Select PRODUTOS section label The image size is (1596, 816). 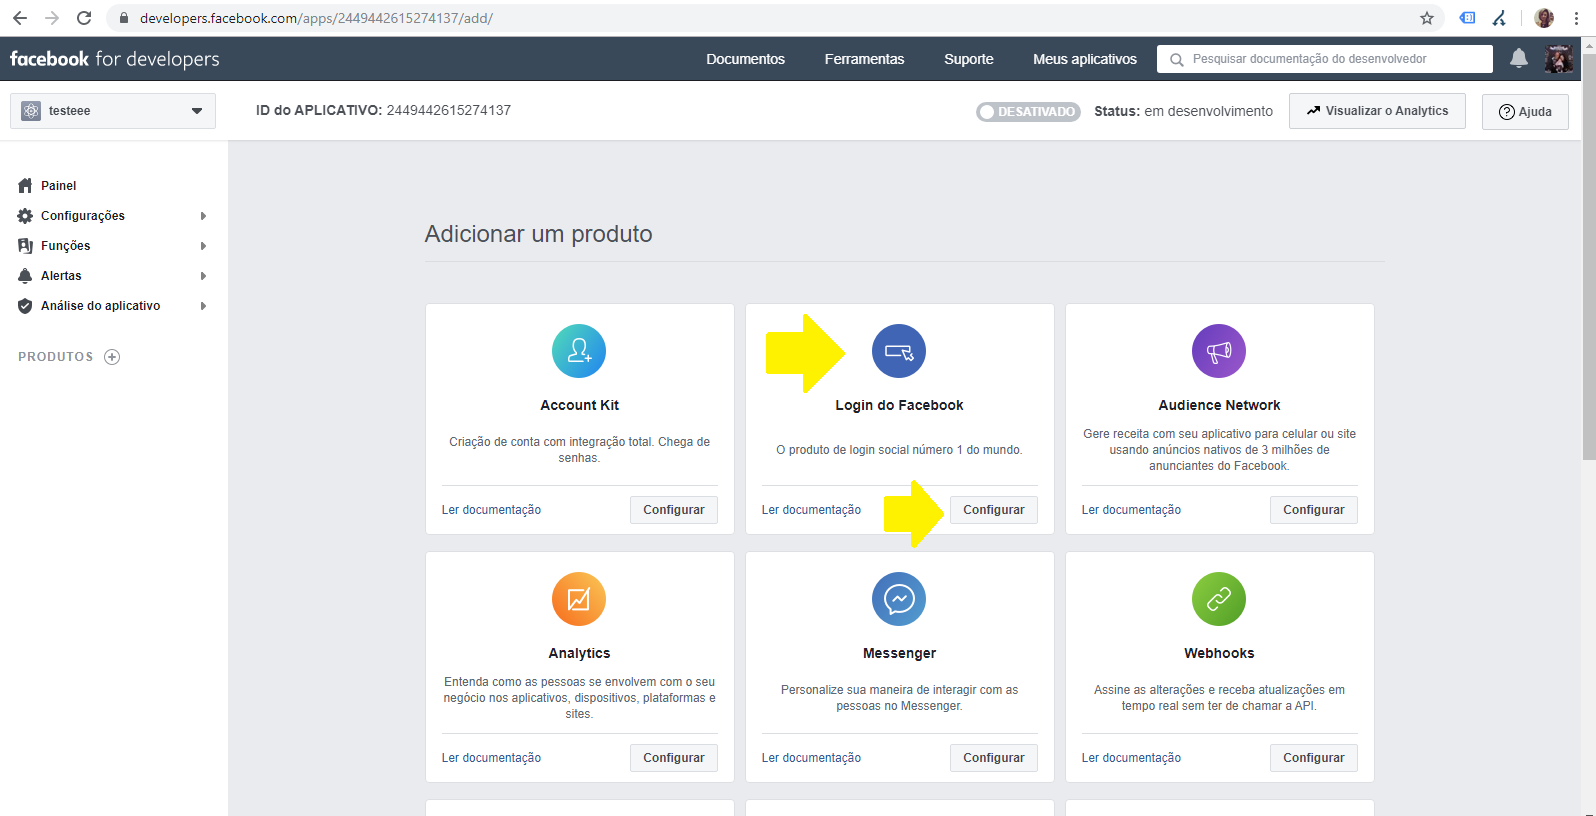pos(56,357)
